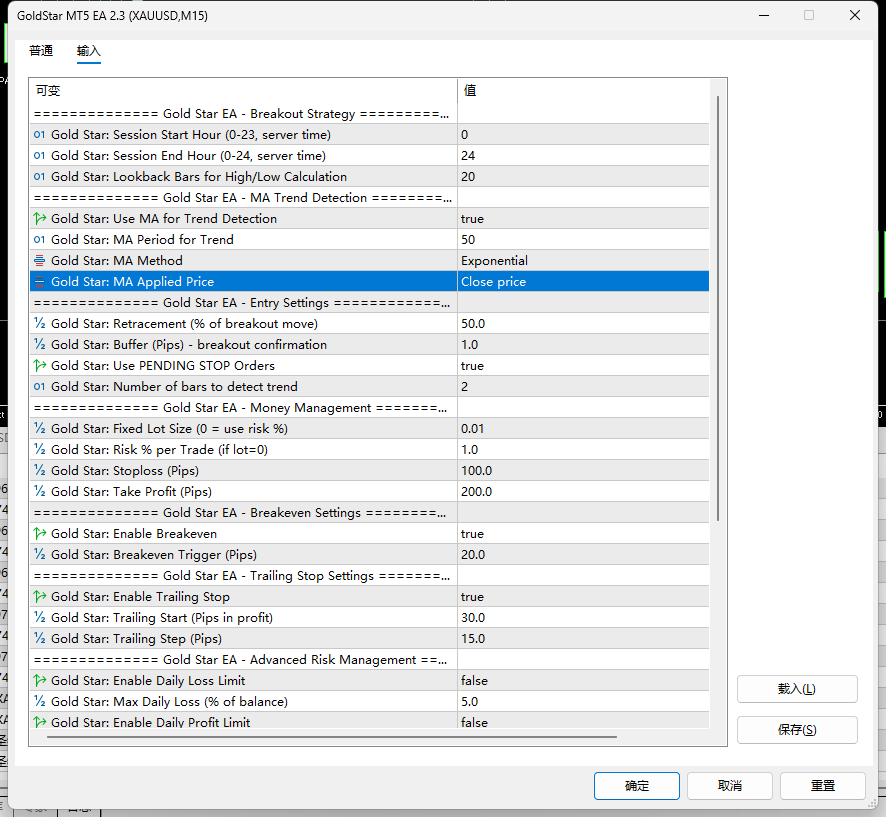
Task: Open the MA Method Exponential dropdown
Action: tap(583, 260)
